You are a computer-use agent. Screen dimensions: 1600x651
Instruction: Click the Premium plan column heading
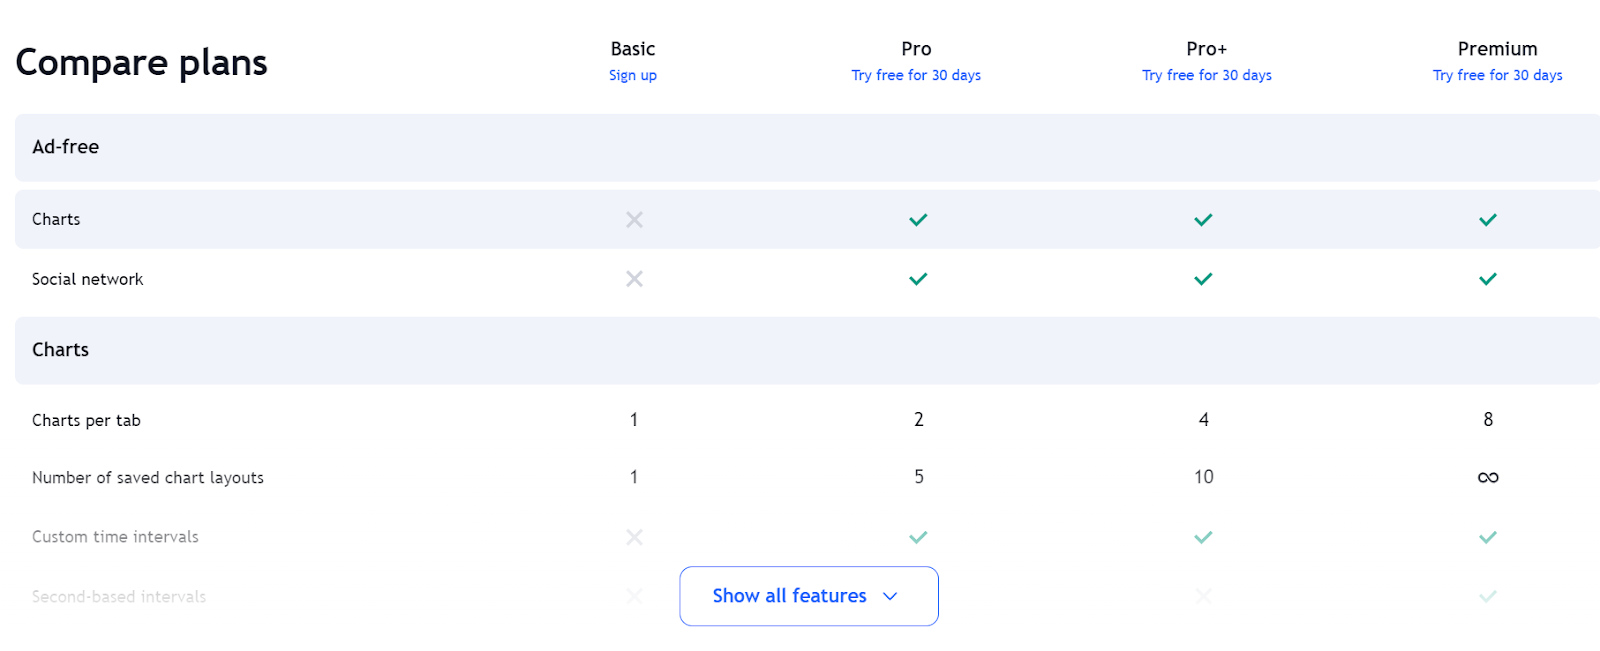coord(1497,49)
